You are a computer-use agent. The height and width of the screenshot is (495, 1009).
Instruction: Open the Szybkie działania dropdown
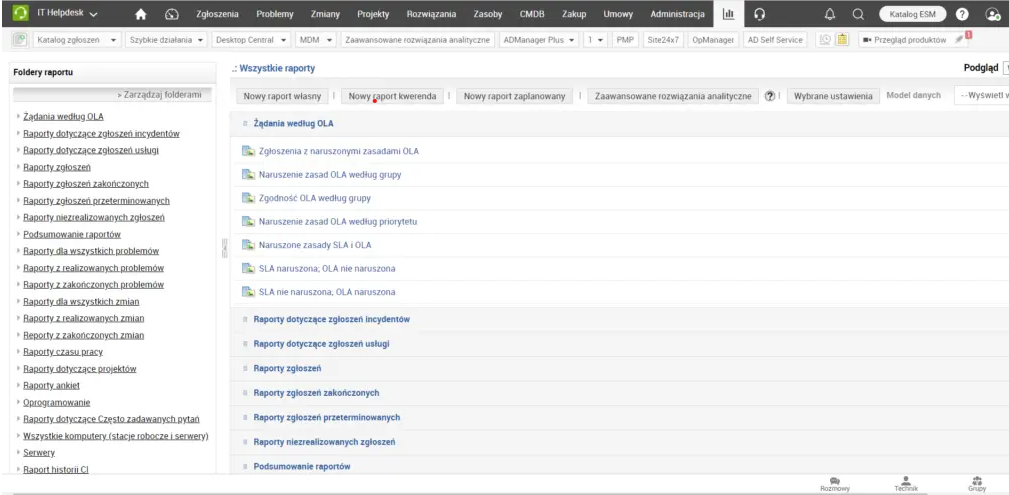coord(167,40)
